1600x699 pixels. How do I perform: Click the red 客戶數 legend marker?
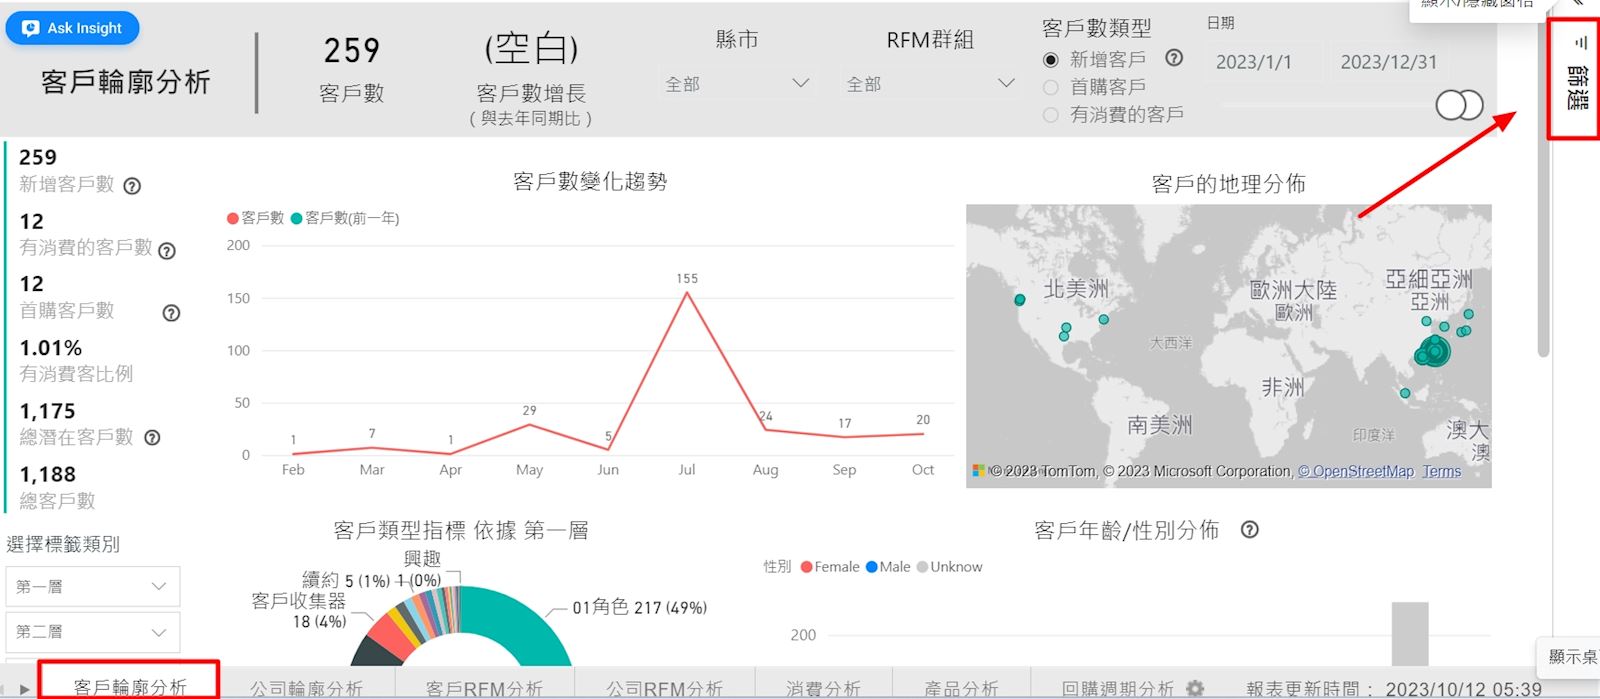(233, 218)
